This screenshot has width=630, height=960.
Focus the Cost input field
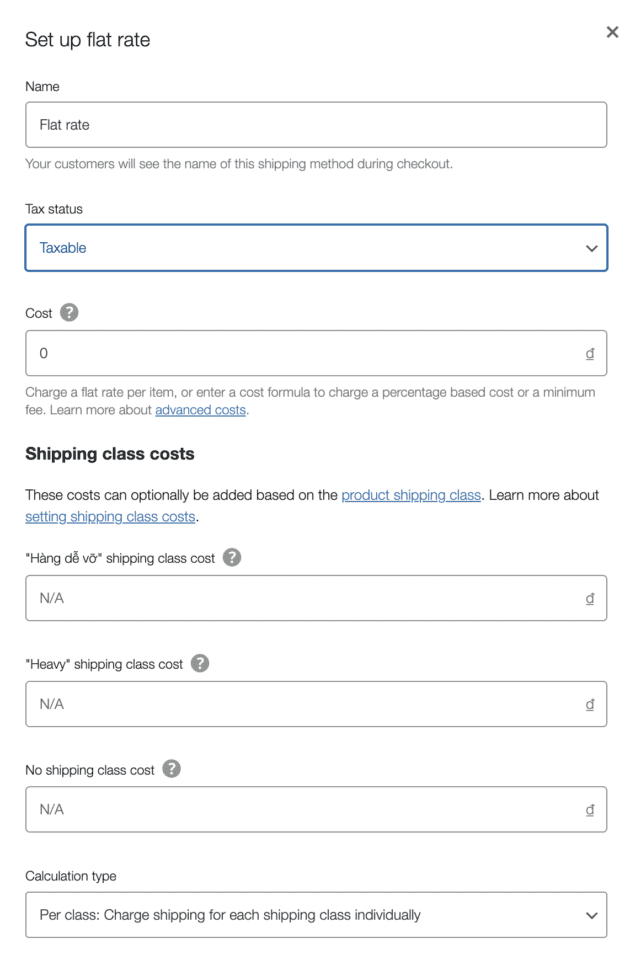click(x=300, y=354)
